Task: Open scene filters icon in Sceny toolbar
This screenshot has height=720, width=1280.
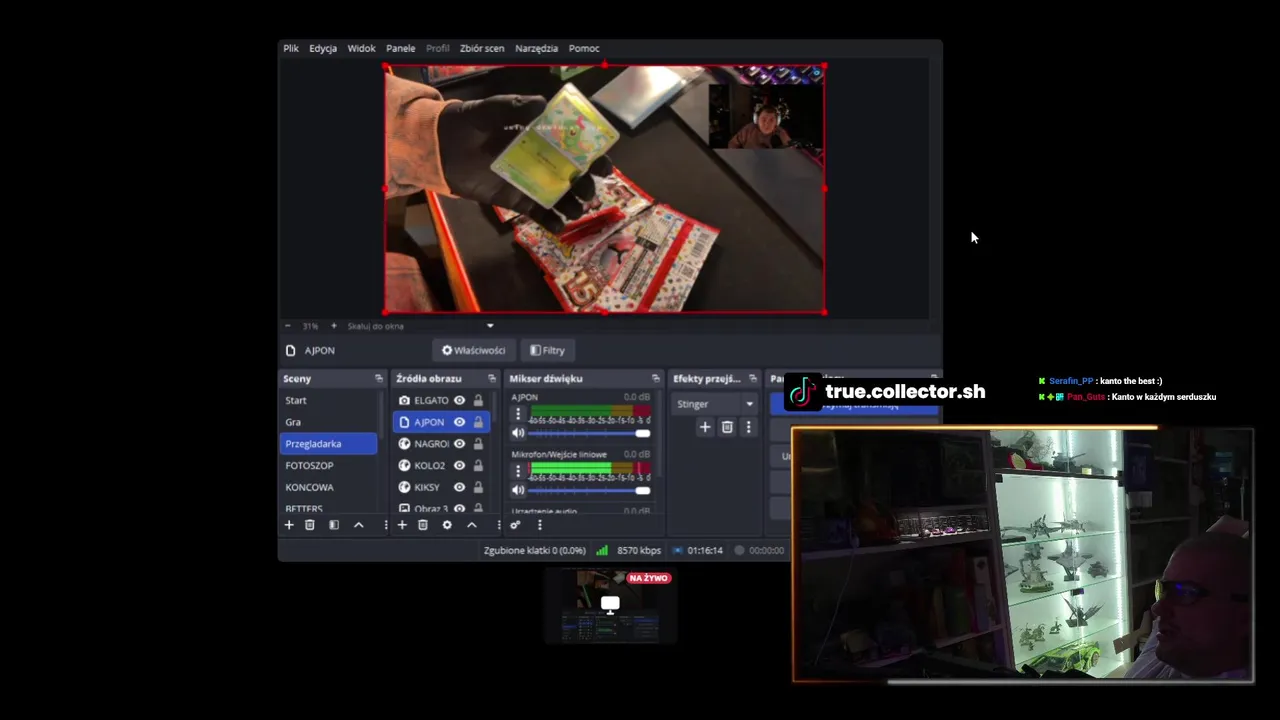Action: coord(334,525)
